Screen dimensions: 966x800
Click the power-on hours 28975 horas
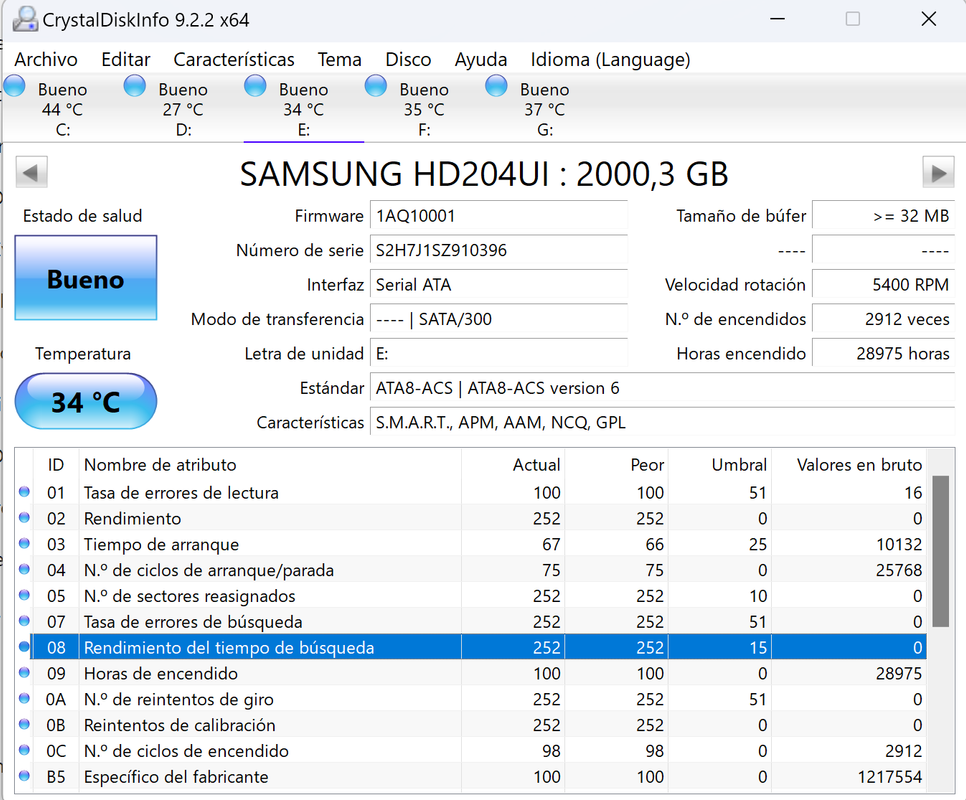[x=883, y=354]
